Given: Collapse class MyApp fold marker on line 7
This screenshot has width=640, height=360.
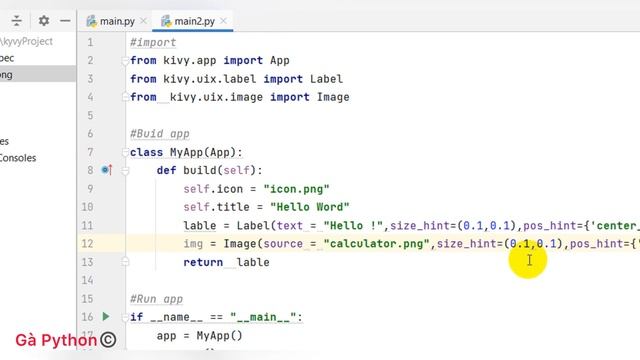Looking at the screenshot, I should point(125,153).
